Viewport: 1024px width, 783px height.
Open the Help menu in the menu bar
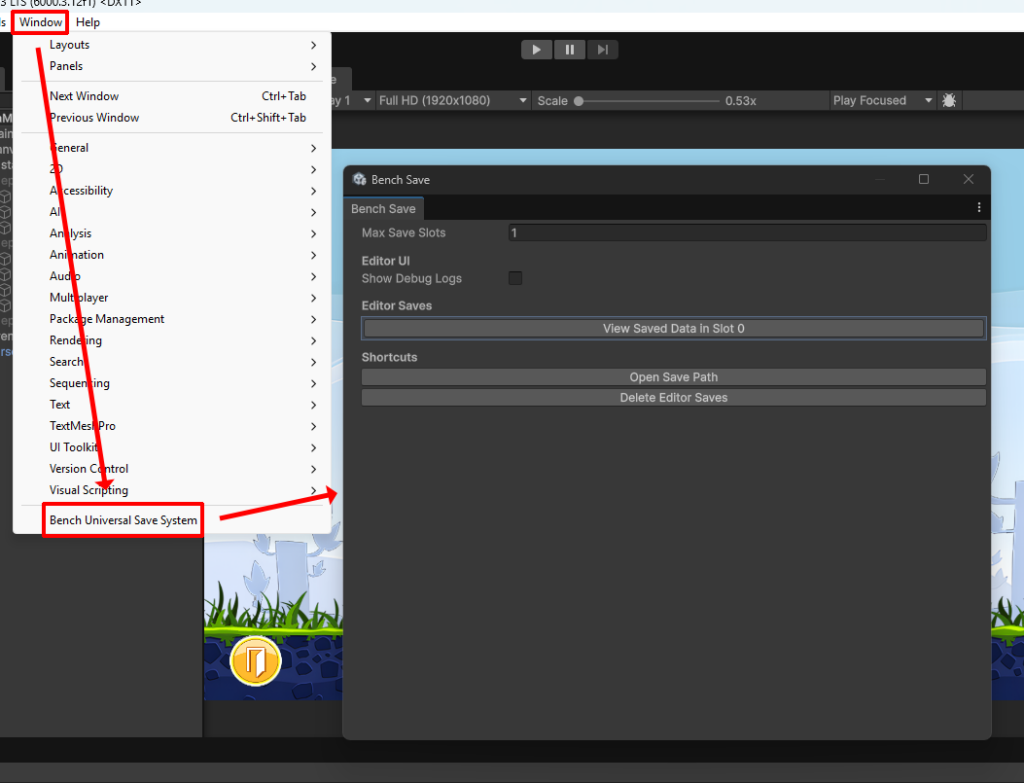88,22
